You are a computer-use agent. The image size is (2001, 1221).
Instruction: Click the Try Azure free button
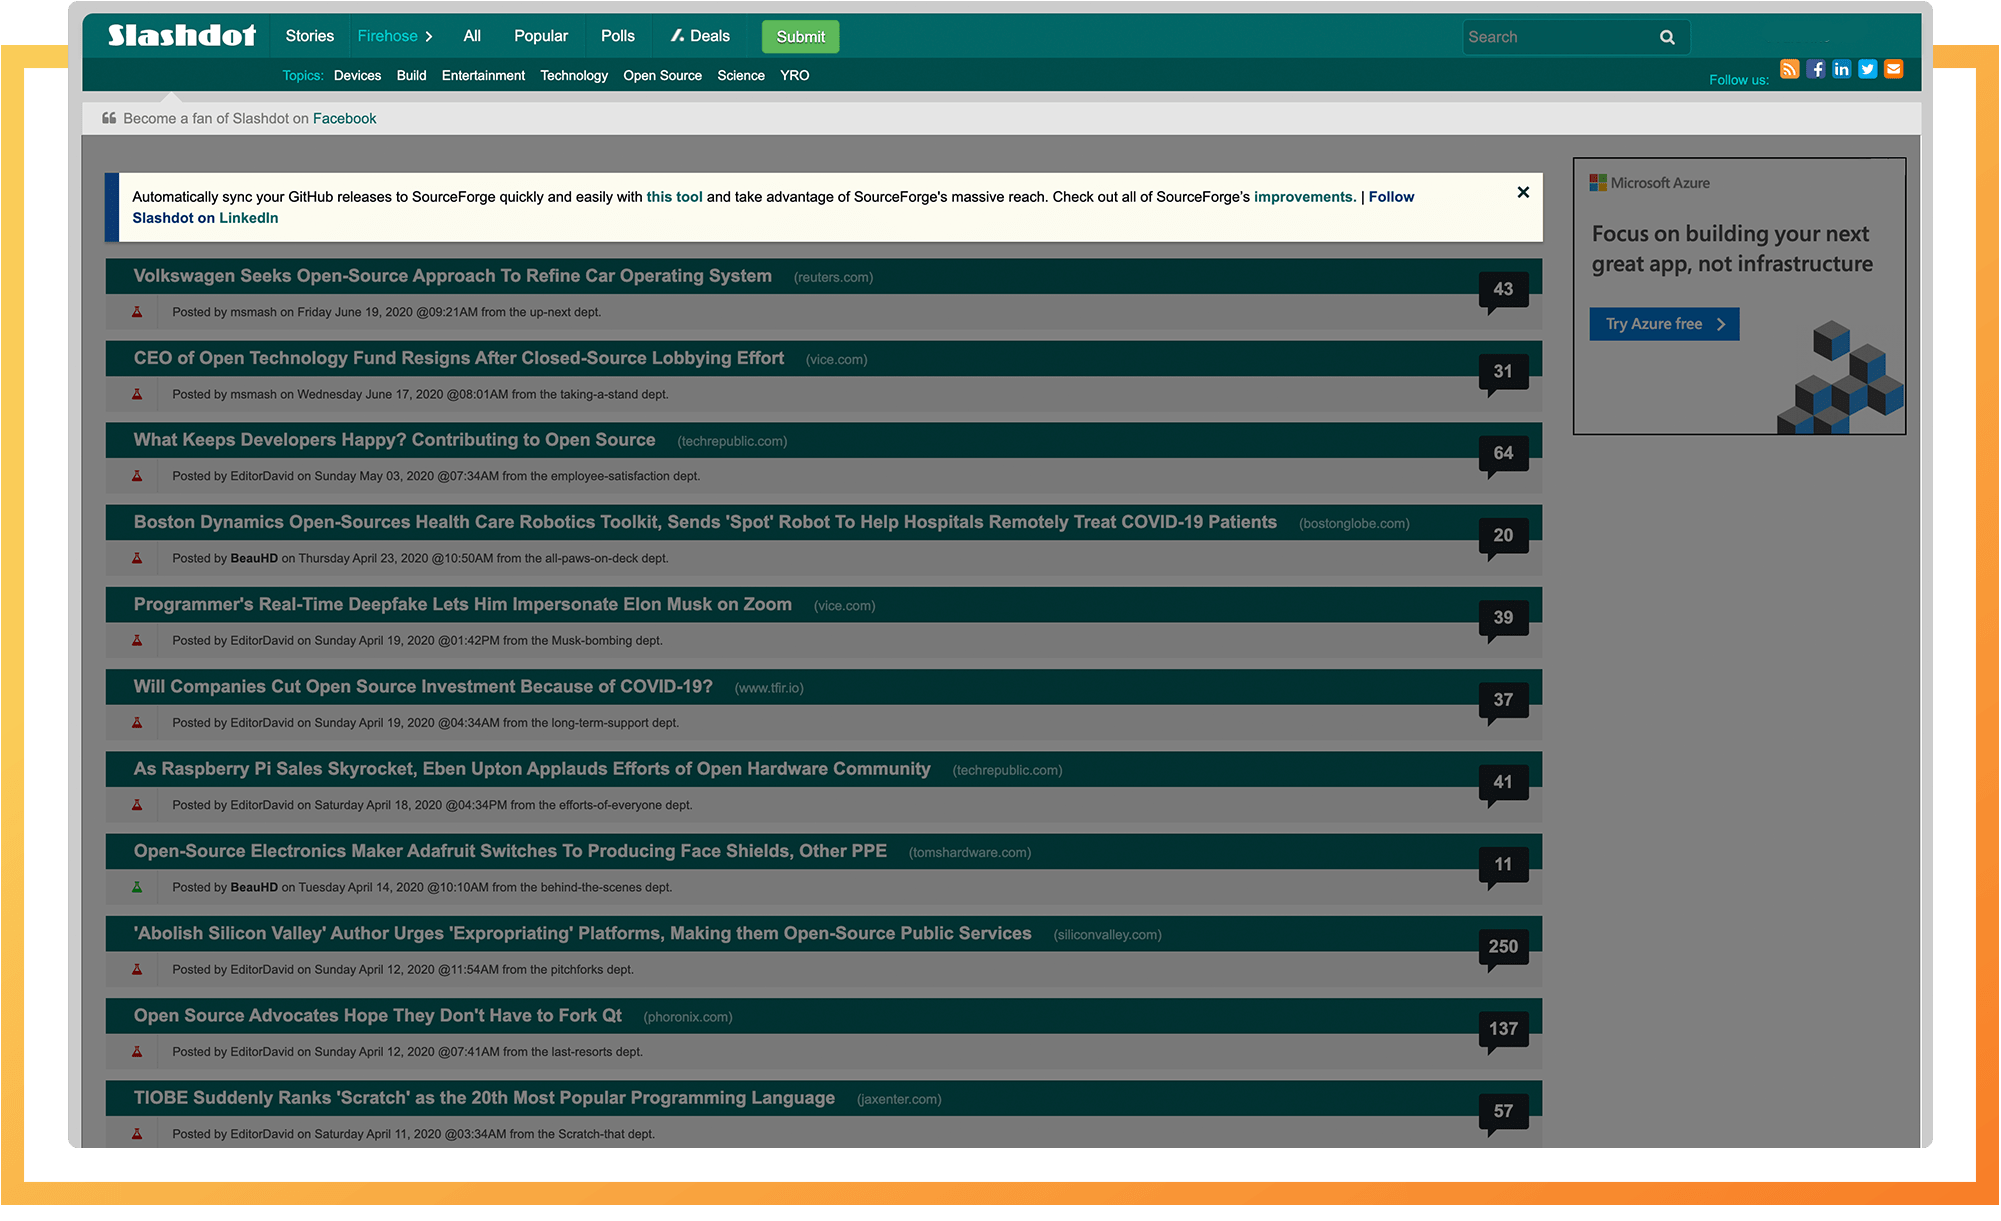click(1665, 324)
